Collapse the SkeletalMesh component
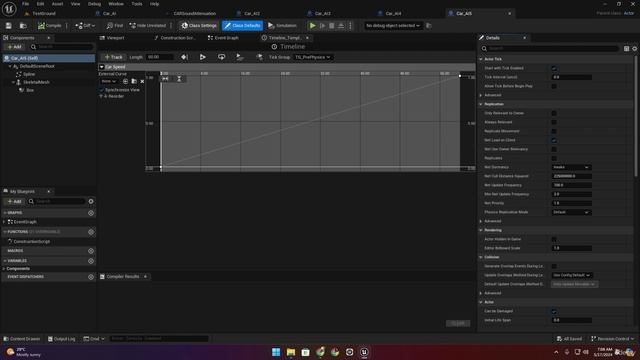Viewport: 640px width, 360px height. (x=13, y=82)
